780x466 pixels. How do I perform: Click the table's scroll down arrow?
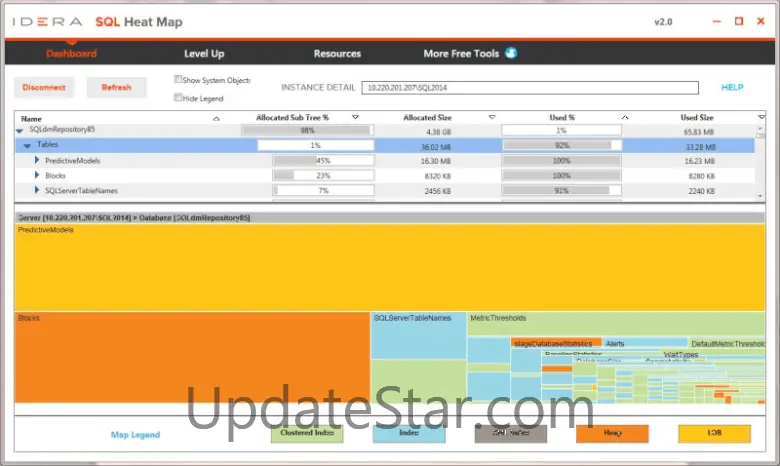tap(760, 196)
